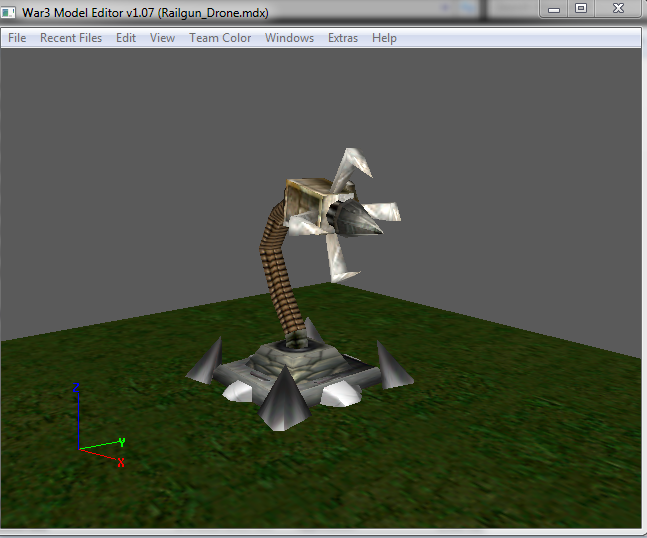The image size is (647, 538).
Task: Open the Windows menu
Action: click(x=290, y=38)
